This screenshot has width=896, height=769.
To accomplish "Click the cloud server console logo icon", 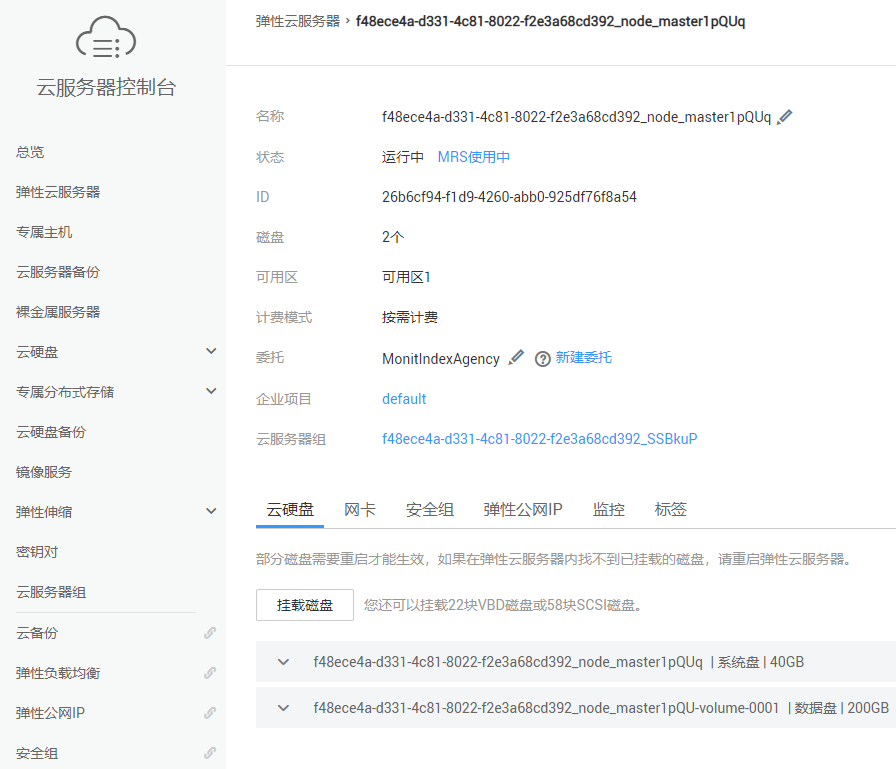I will [x=106, y=39].
